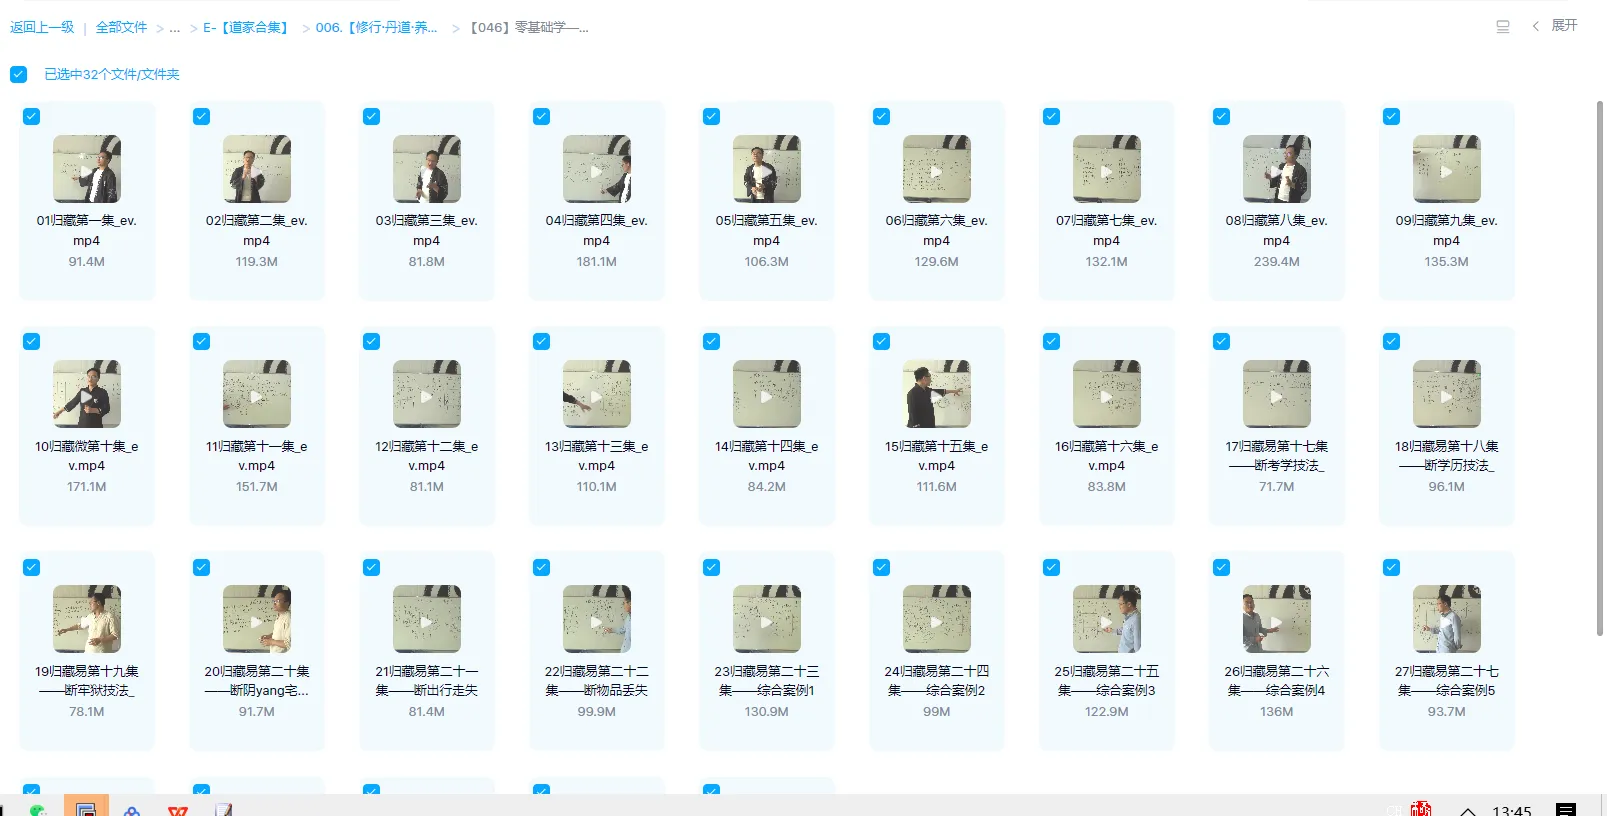The image size is (1607, 816).
Task: Open the 006.【修行·丹道·养... breadcrumb folder
Action: tap(376, 27)
